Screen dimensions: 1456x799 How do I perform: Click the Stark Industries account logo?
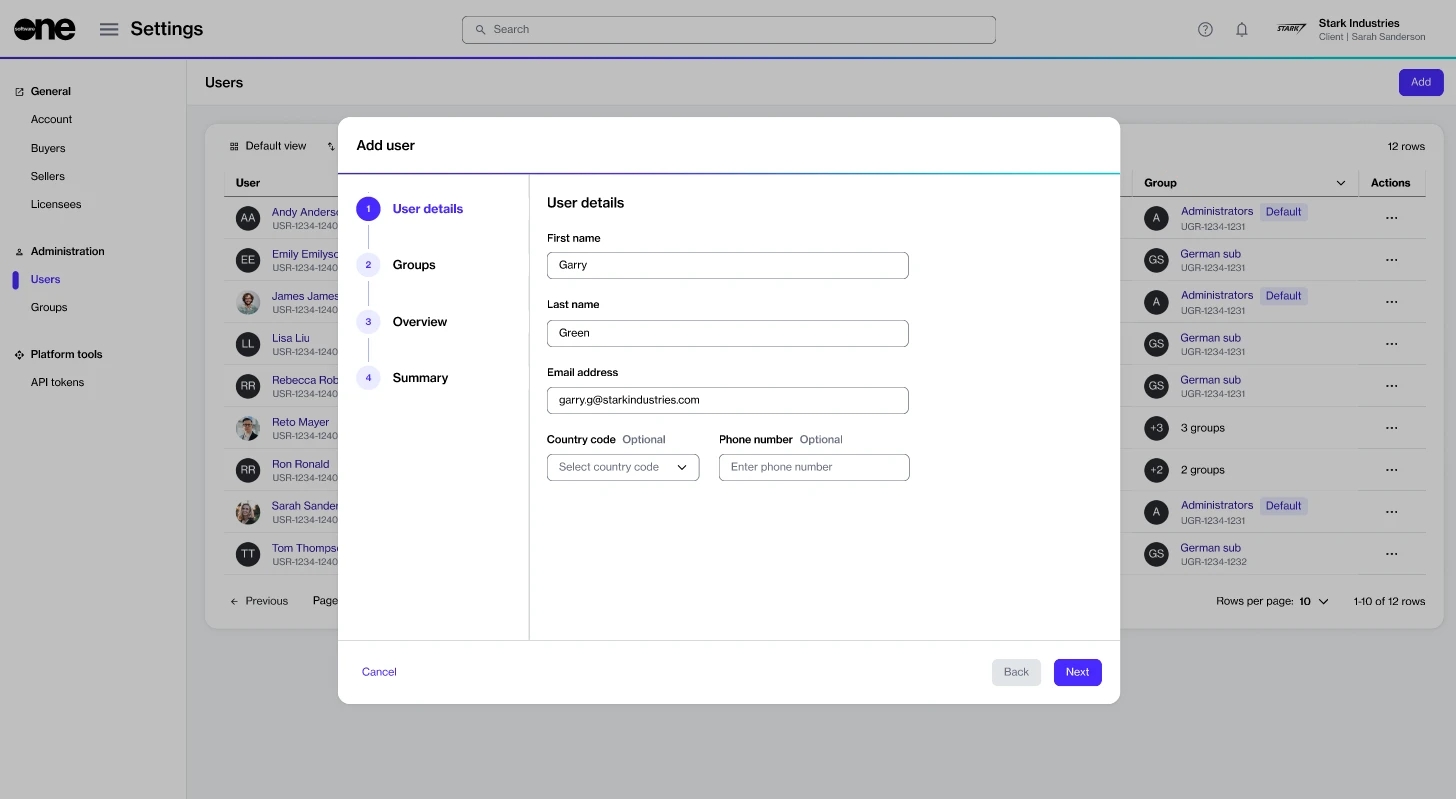click(x=1291, y=29)
